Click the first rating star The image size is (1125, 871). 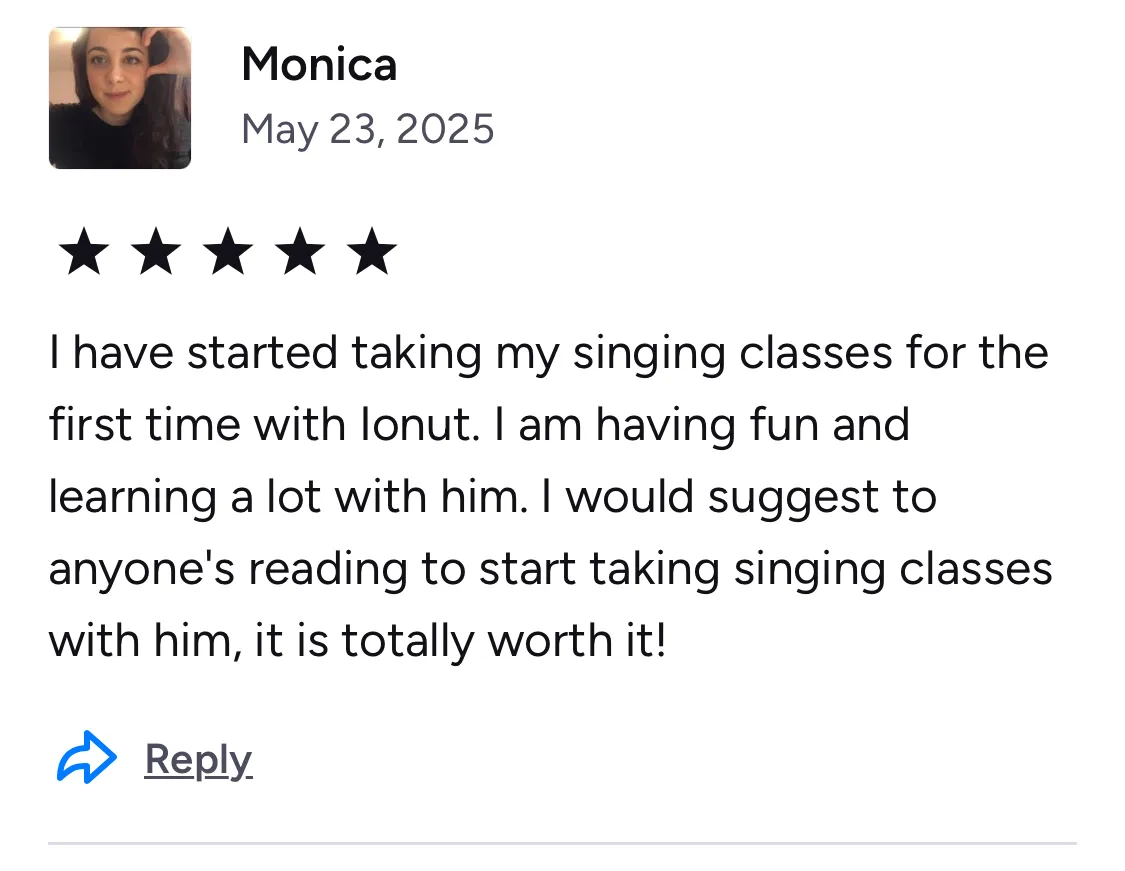click(84, 251)
